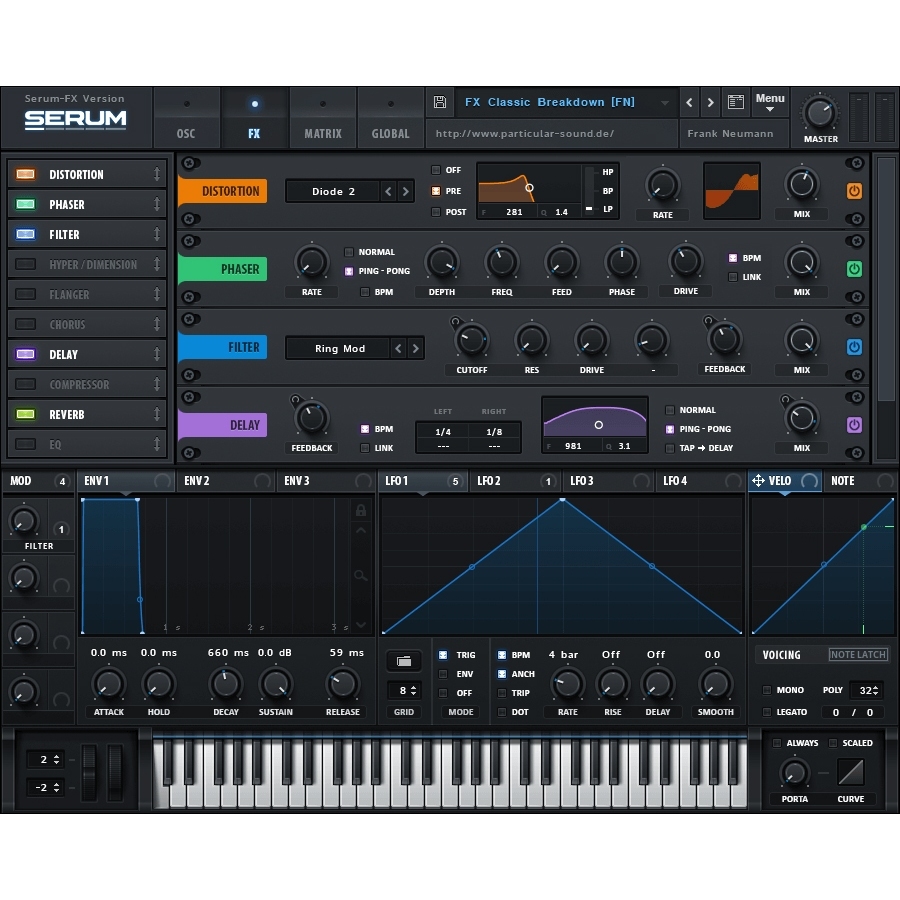This screenshot has width=900, height=900.
Task: Click the Reverb reorder arrows in rack list
Action: [x=157, y=414]
